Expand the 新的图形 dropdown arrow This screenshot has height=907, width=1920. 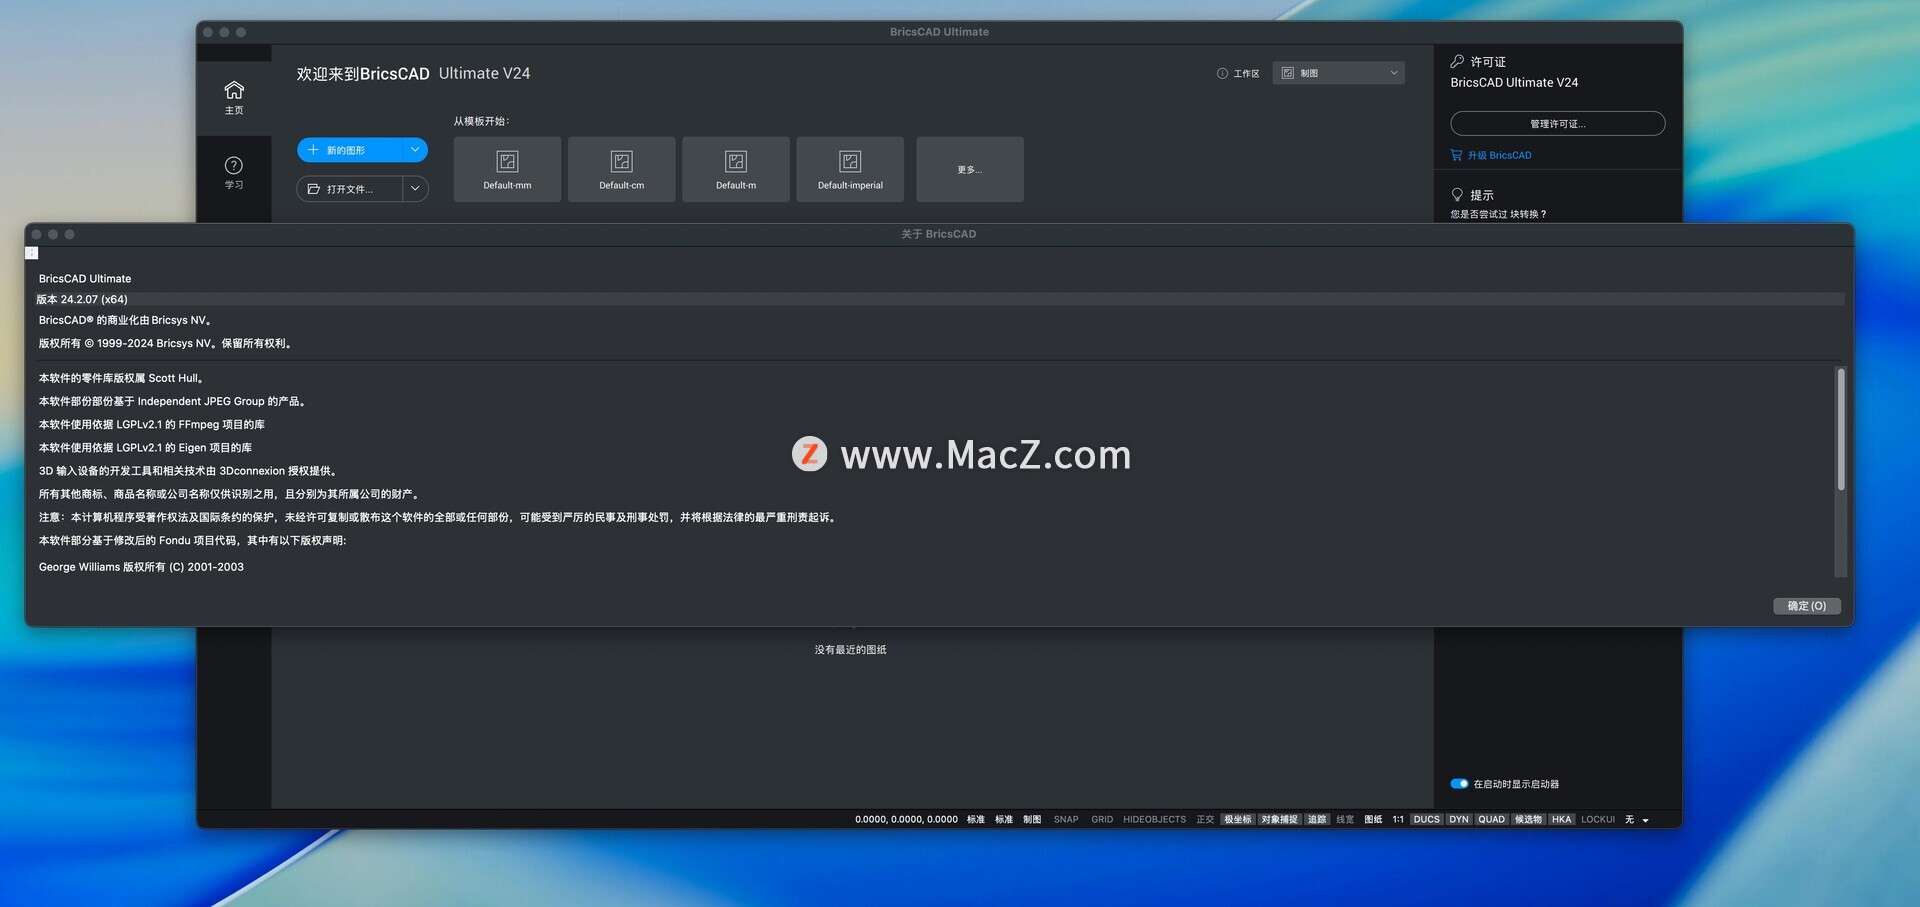[x=415, y=150]
